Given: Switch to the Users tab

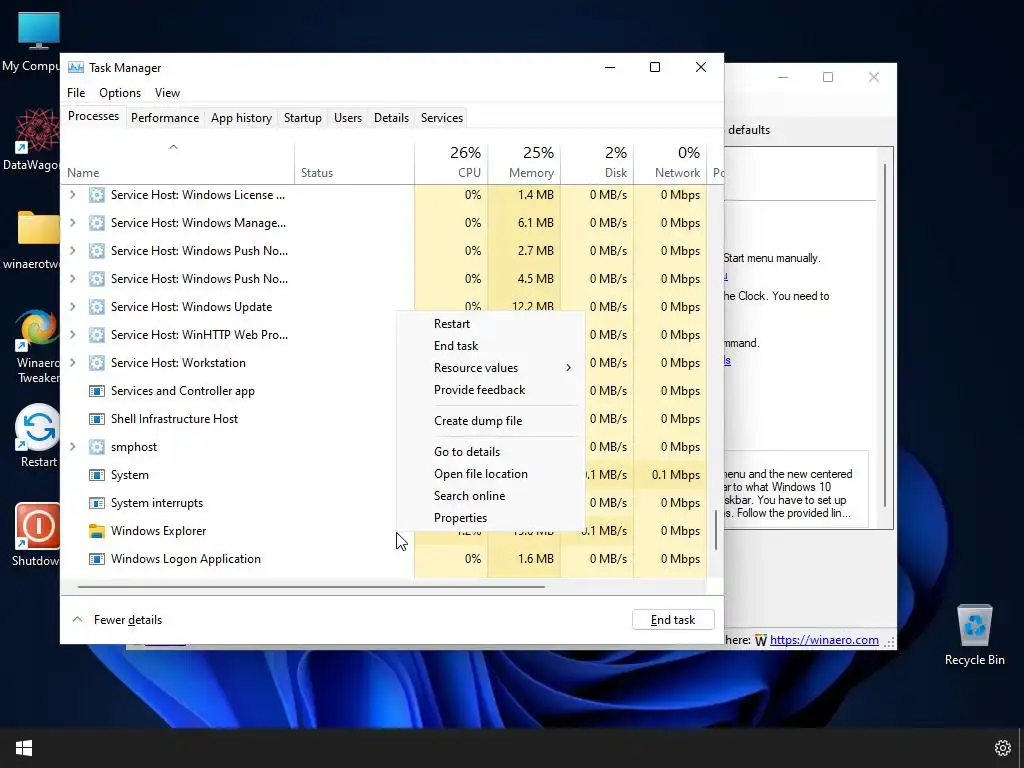Looking at the screenshot, I should click(347, 118).
